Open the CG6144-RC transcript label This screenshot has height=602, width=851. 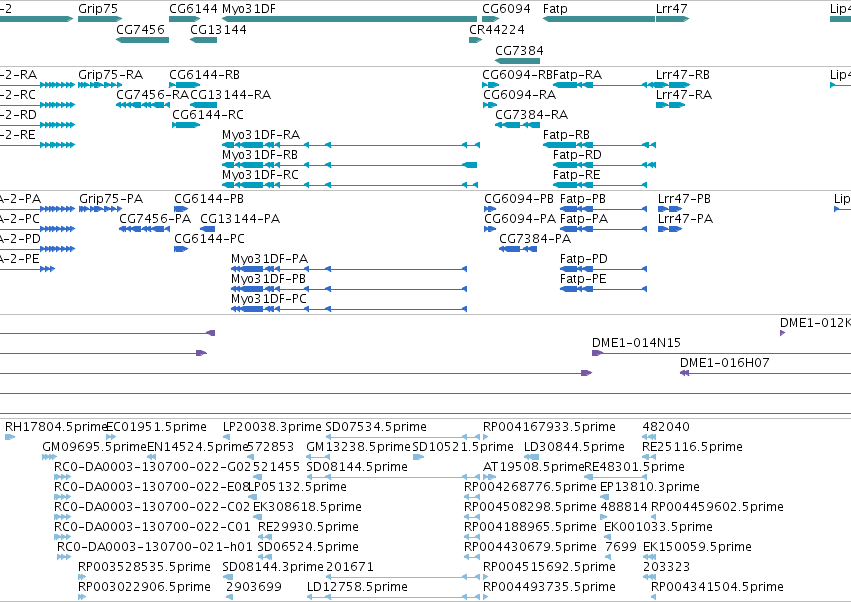208,115
